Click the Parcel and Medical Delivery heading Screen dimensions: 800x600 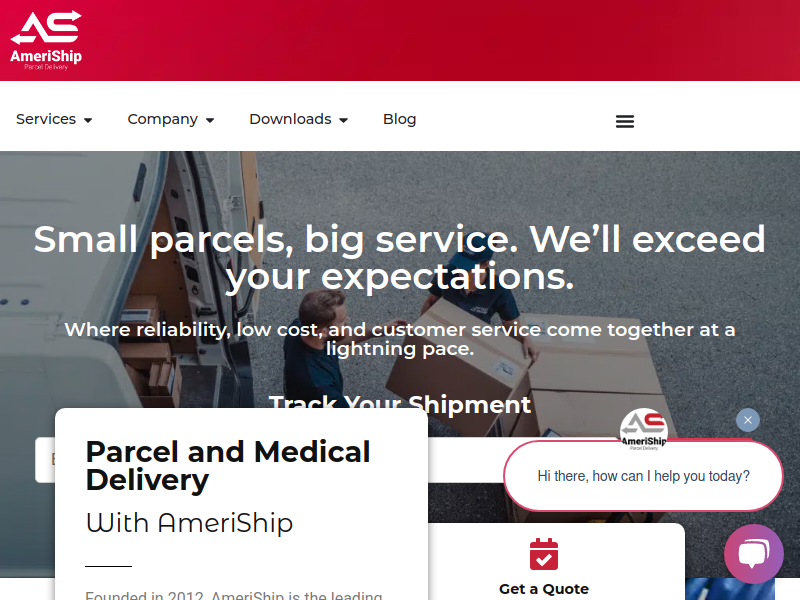coord(228,465)
